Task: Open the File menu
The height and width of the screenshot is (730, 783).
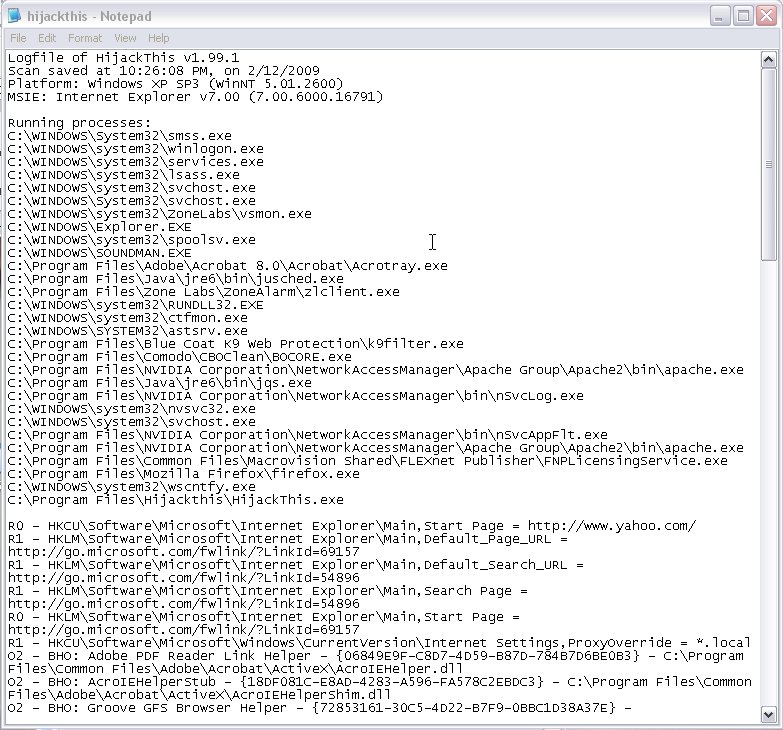Action: [x=18, y=38]
